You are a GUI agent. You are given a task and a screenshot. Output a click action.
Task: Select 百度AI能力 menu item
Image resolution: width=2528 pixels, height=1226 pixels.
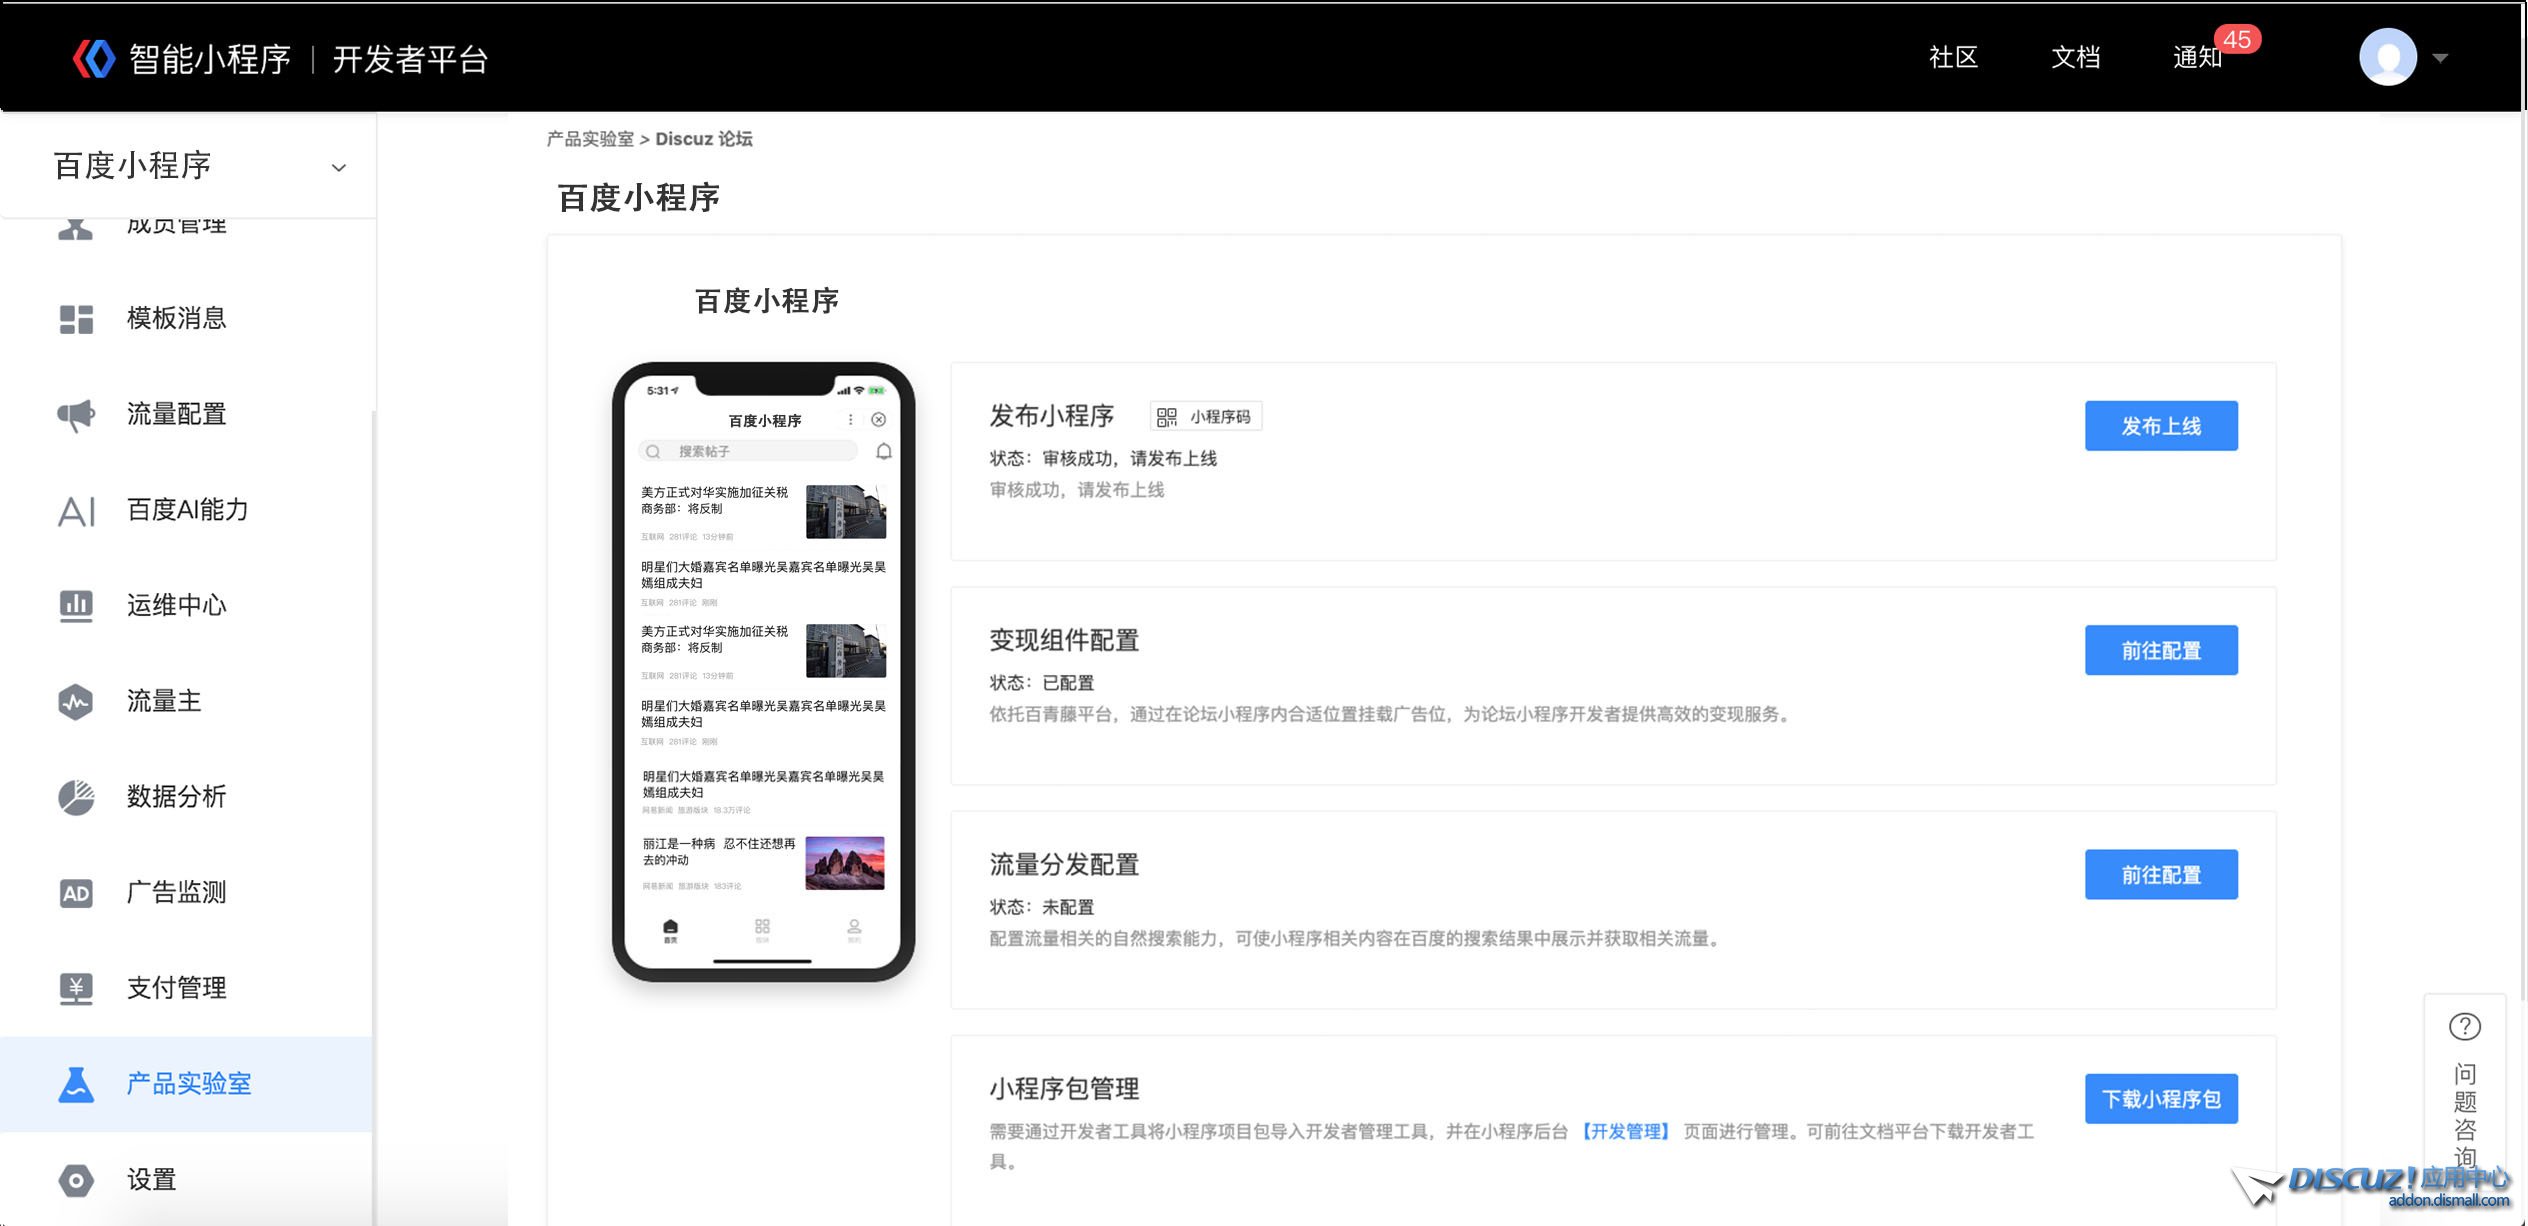point(186,510)
